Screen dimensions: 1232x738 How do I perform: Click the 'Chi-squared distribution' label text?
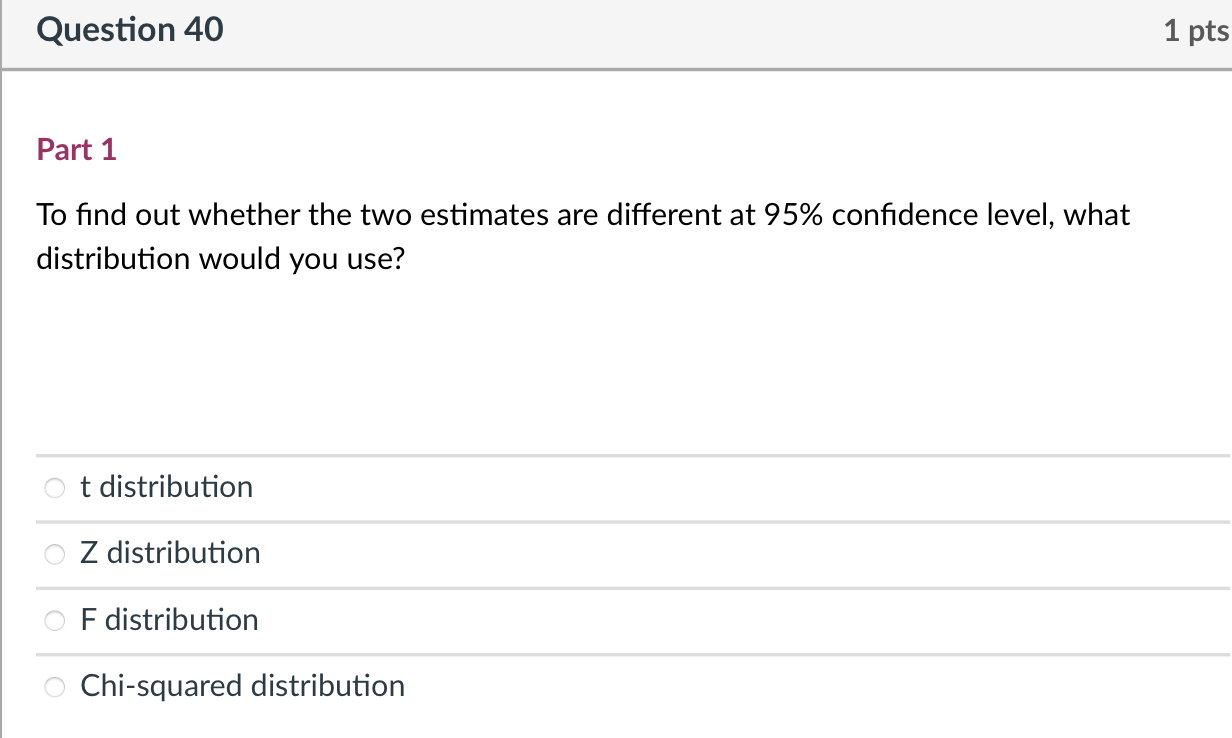(x=242, y=686)
